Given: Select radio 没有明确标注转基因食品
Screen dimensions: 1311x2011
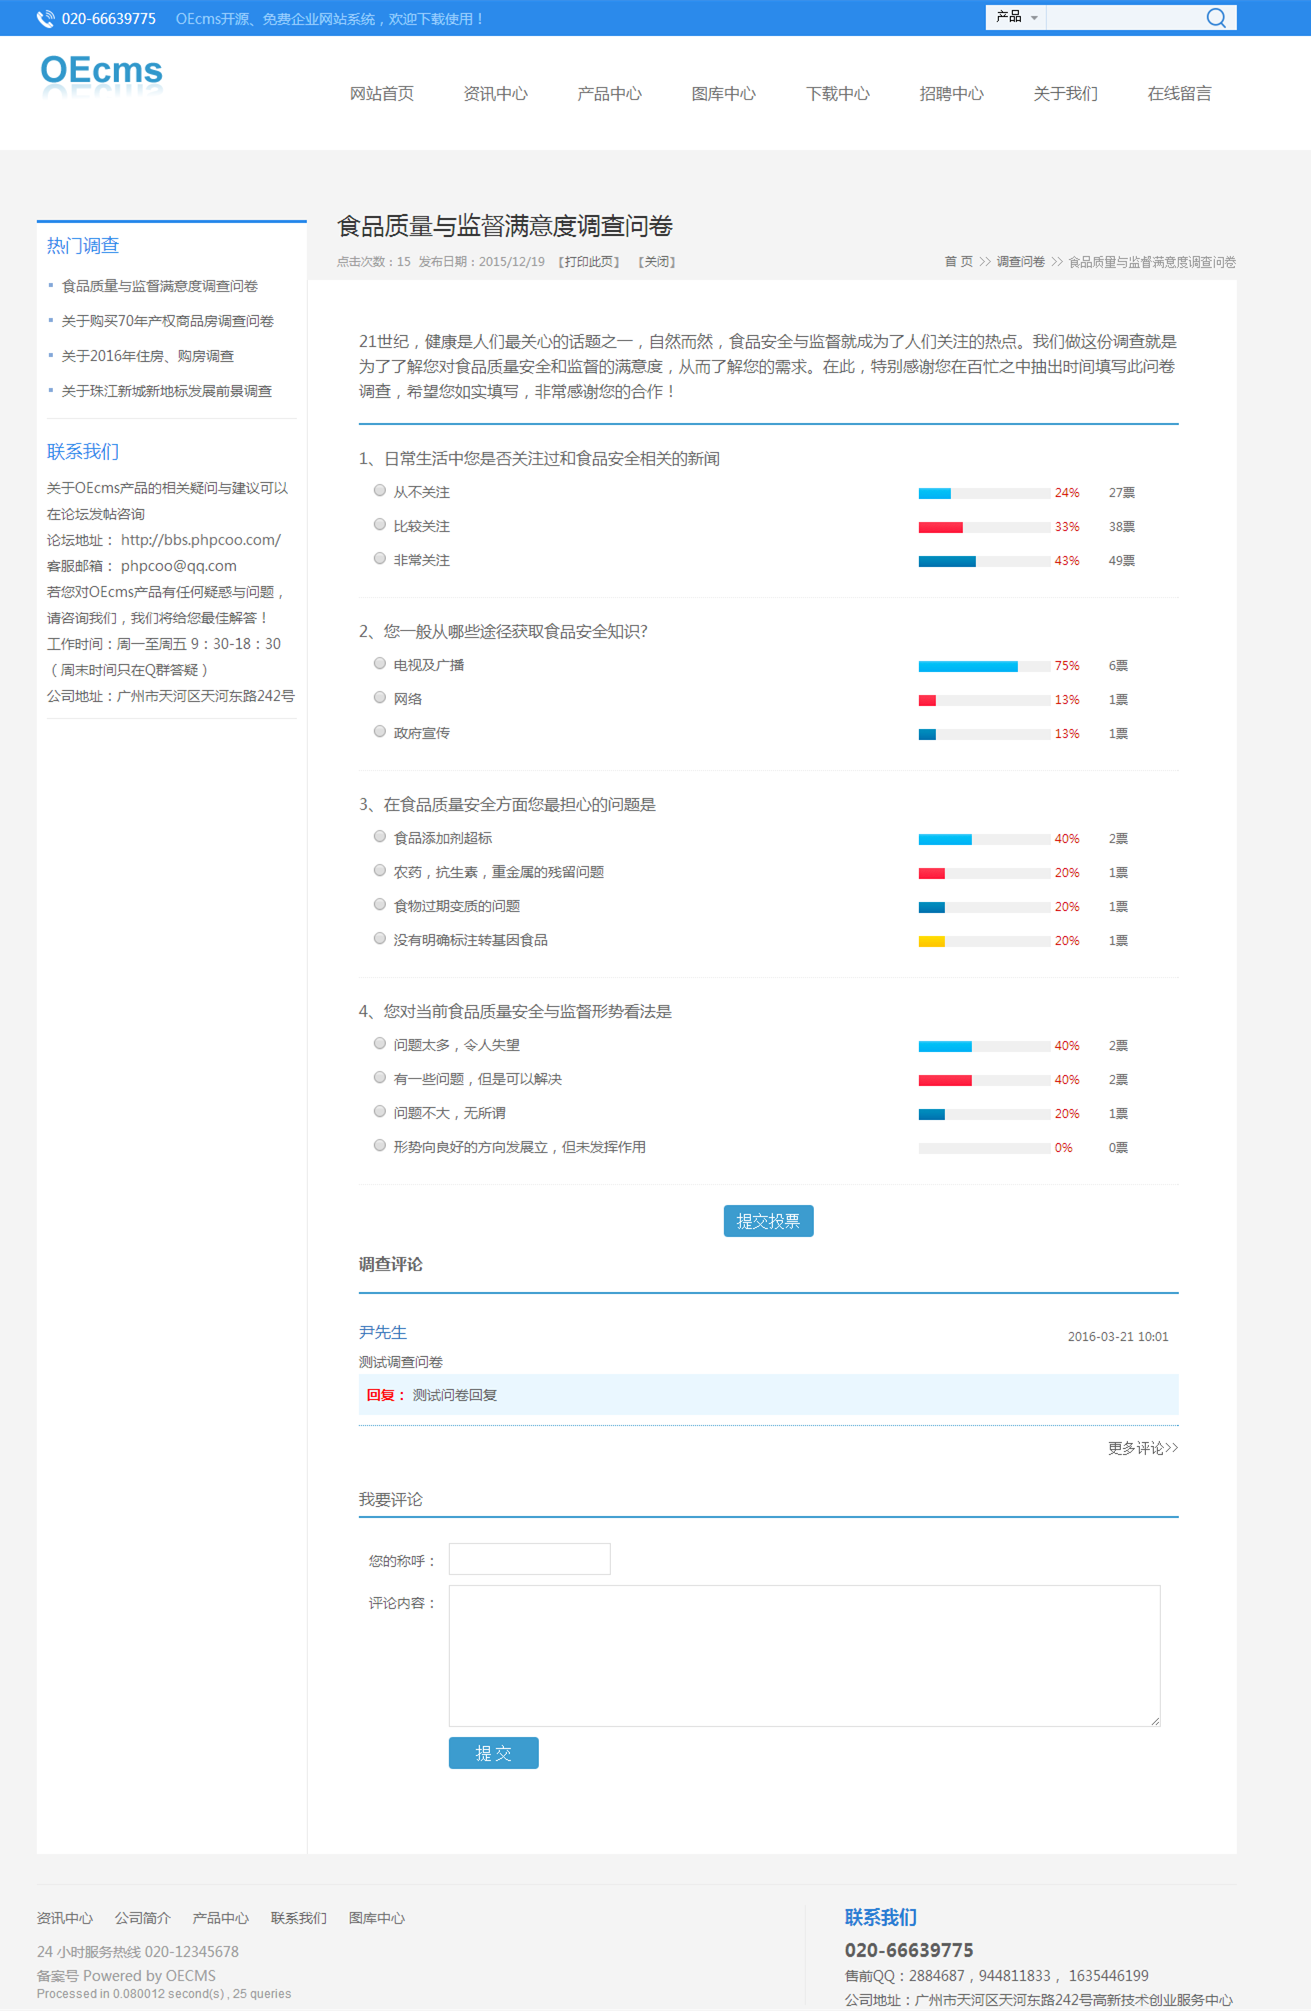Looking at the screenshot, I should coord(380,938).
